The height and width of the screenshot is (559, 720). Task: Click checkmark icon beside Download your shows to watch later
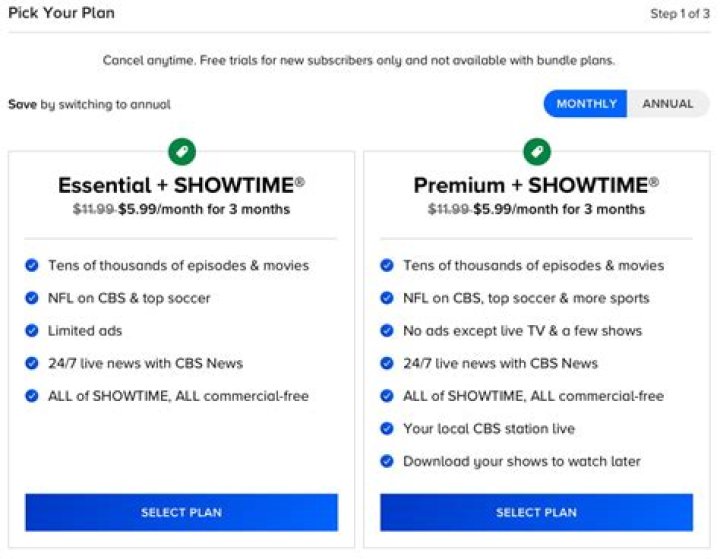pos(387,461)
